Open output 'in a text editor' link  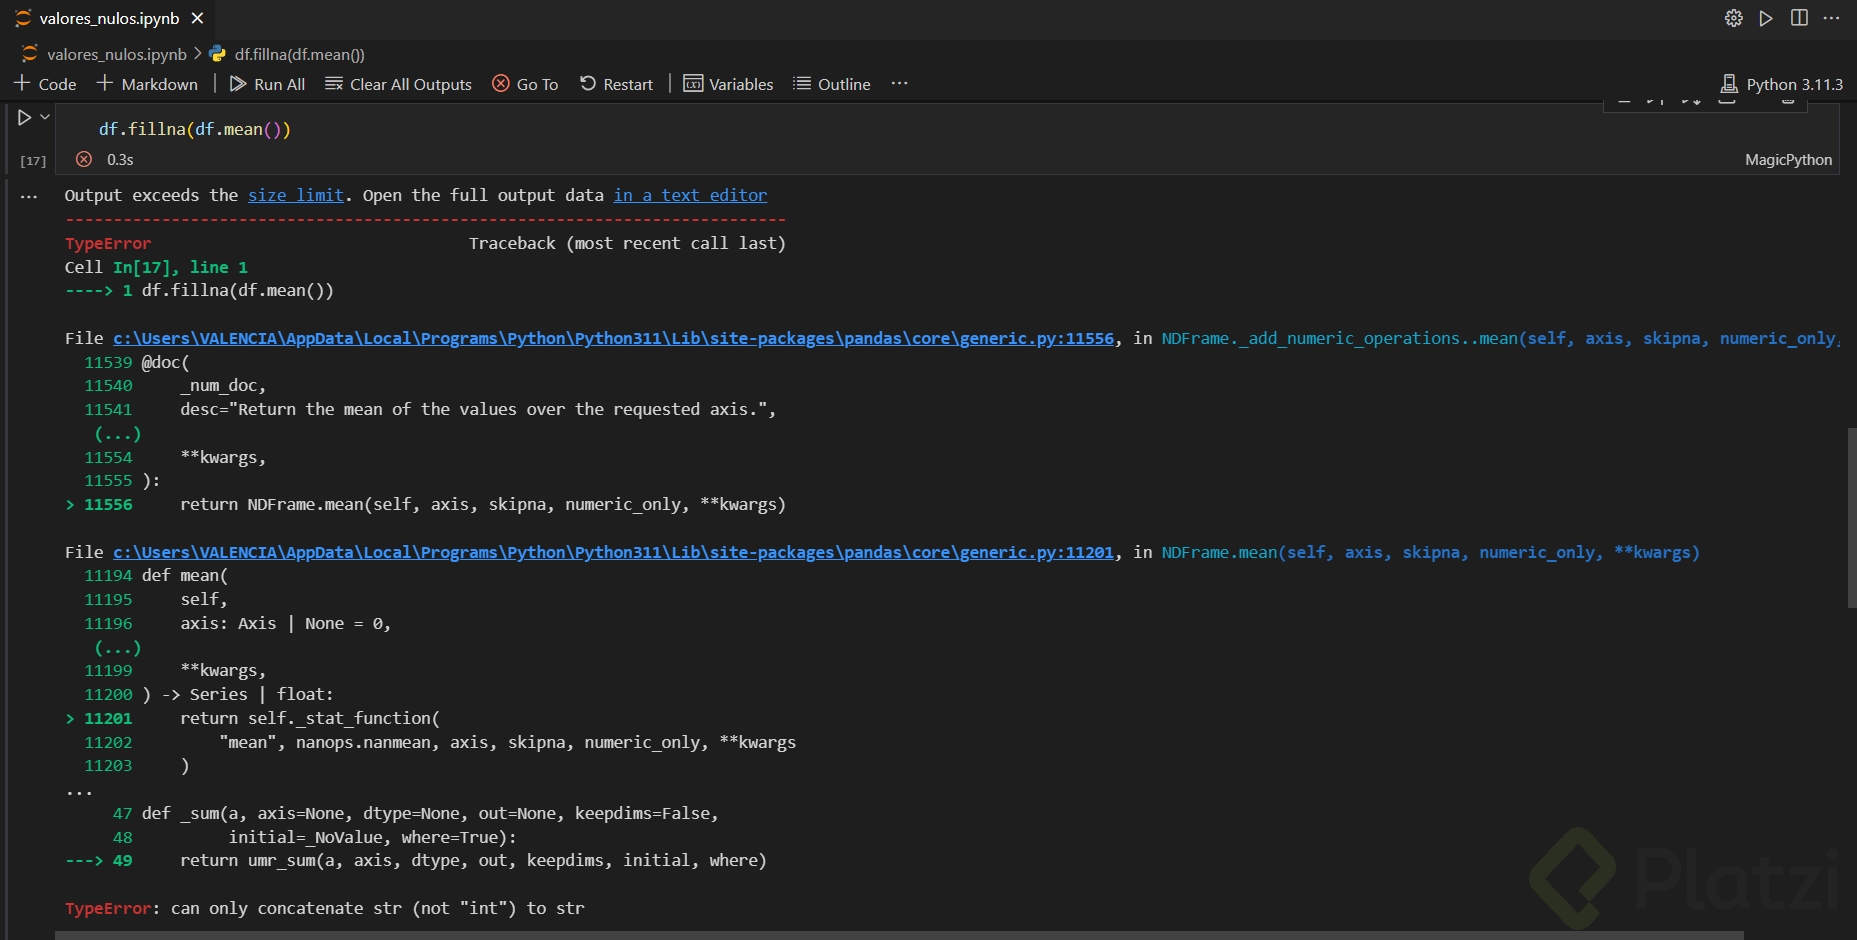click(x=690, y=195)
